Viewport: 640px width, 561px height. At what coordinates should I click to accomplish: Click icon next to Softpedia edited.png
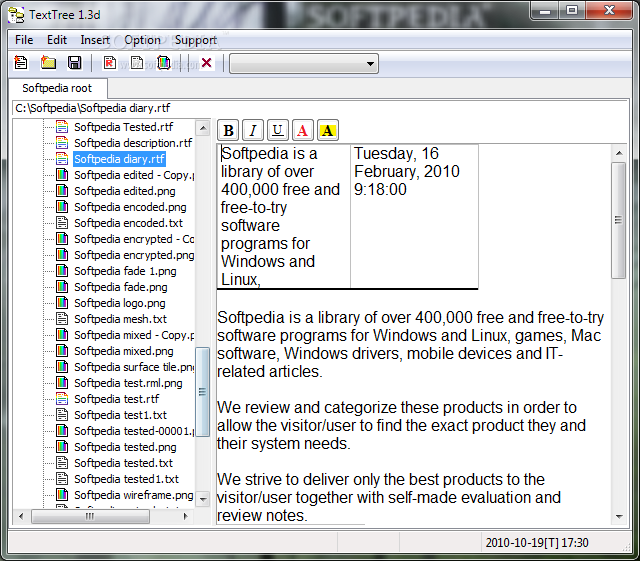(x=62, y=191)
